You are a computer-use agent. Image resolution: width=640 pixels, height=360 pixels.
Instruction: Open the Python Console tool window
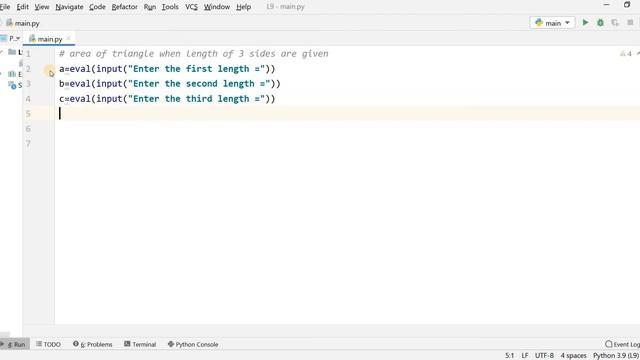pos(193,344)
